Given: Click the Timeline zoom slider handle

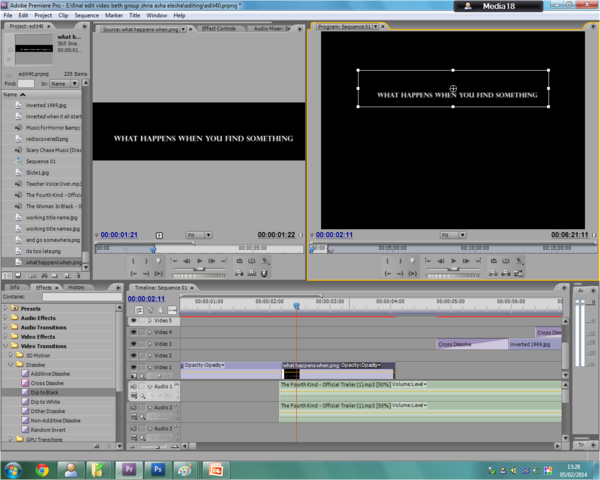Looking at the screenshot, I should click(157, 447).
